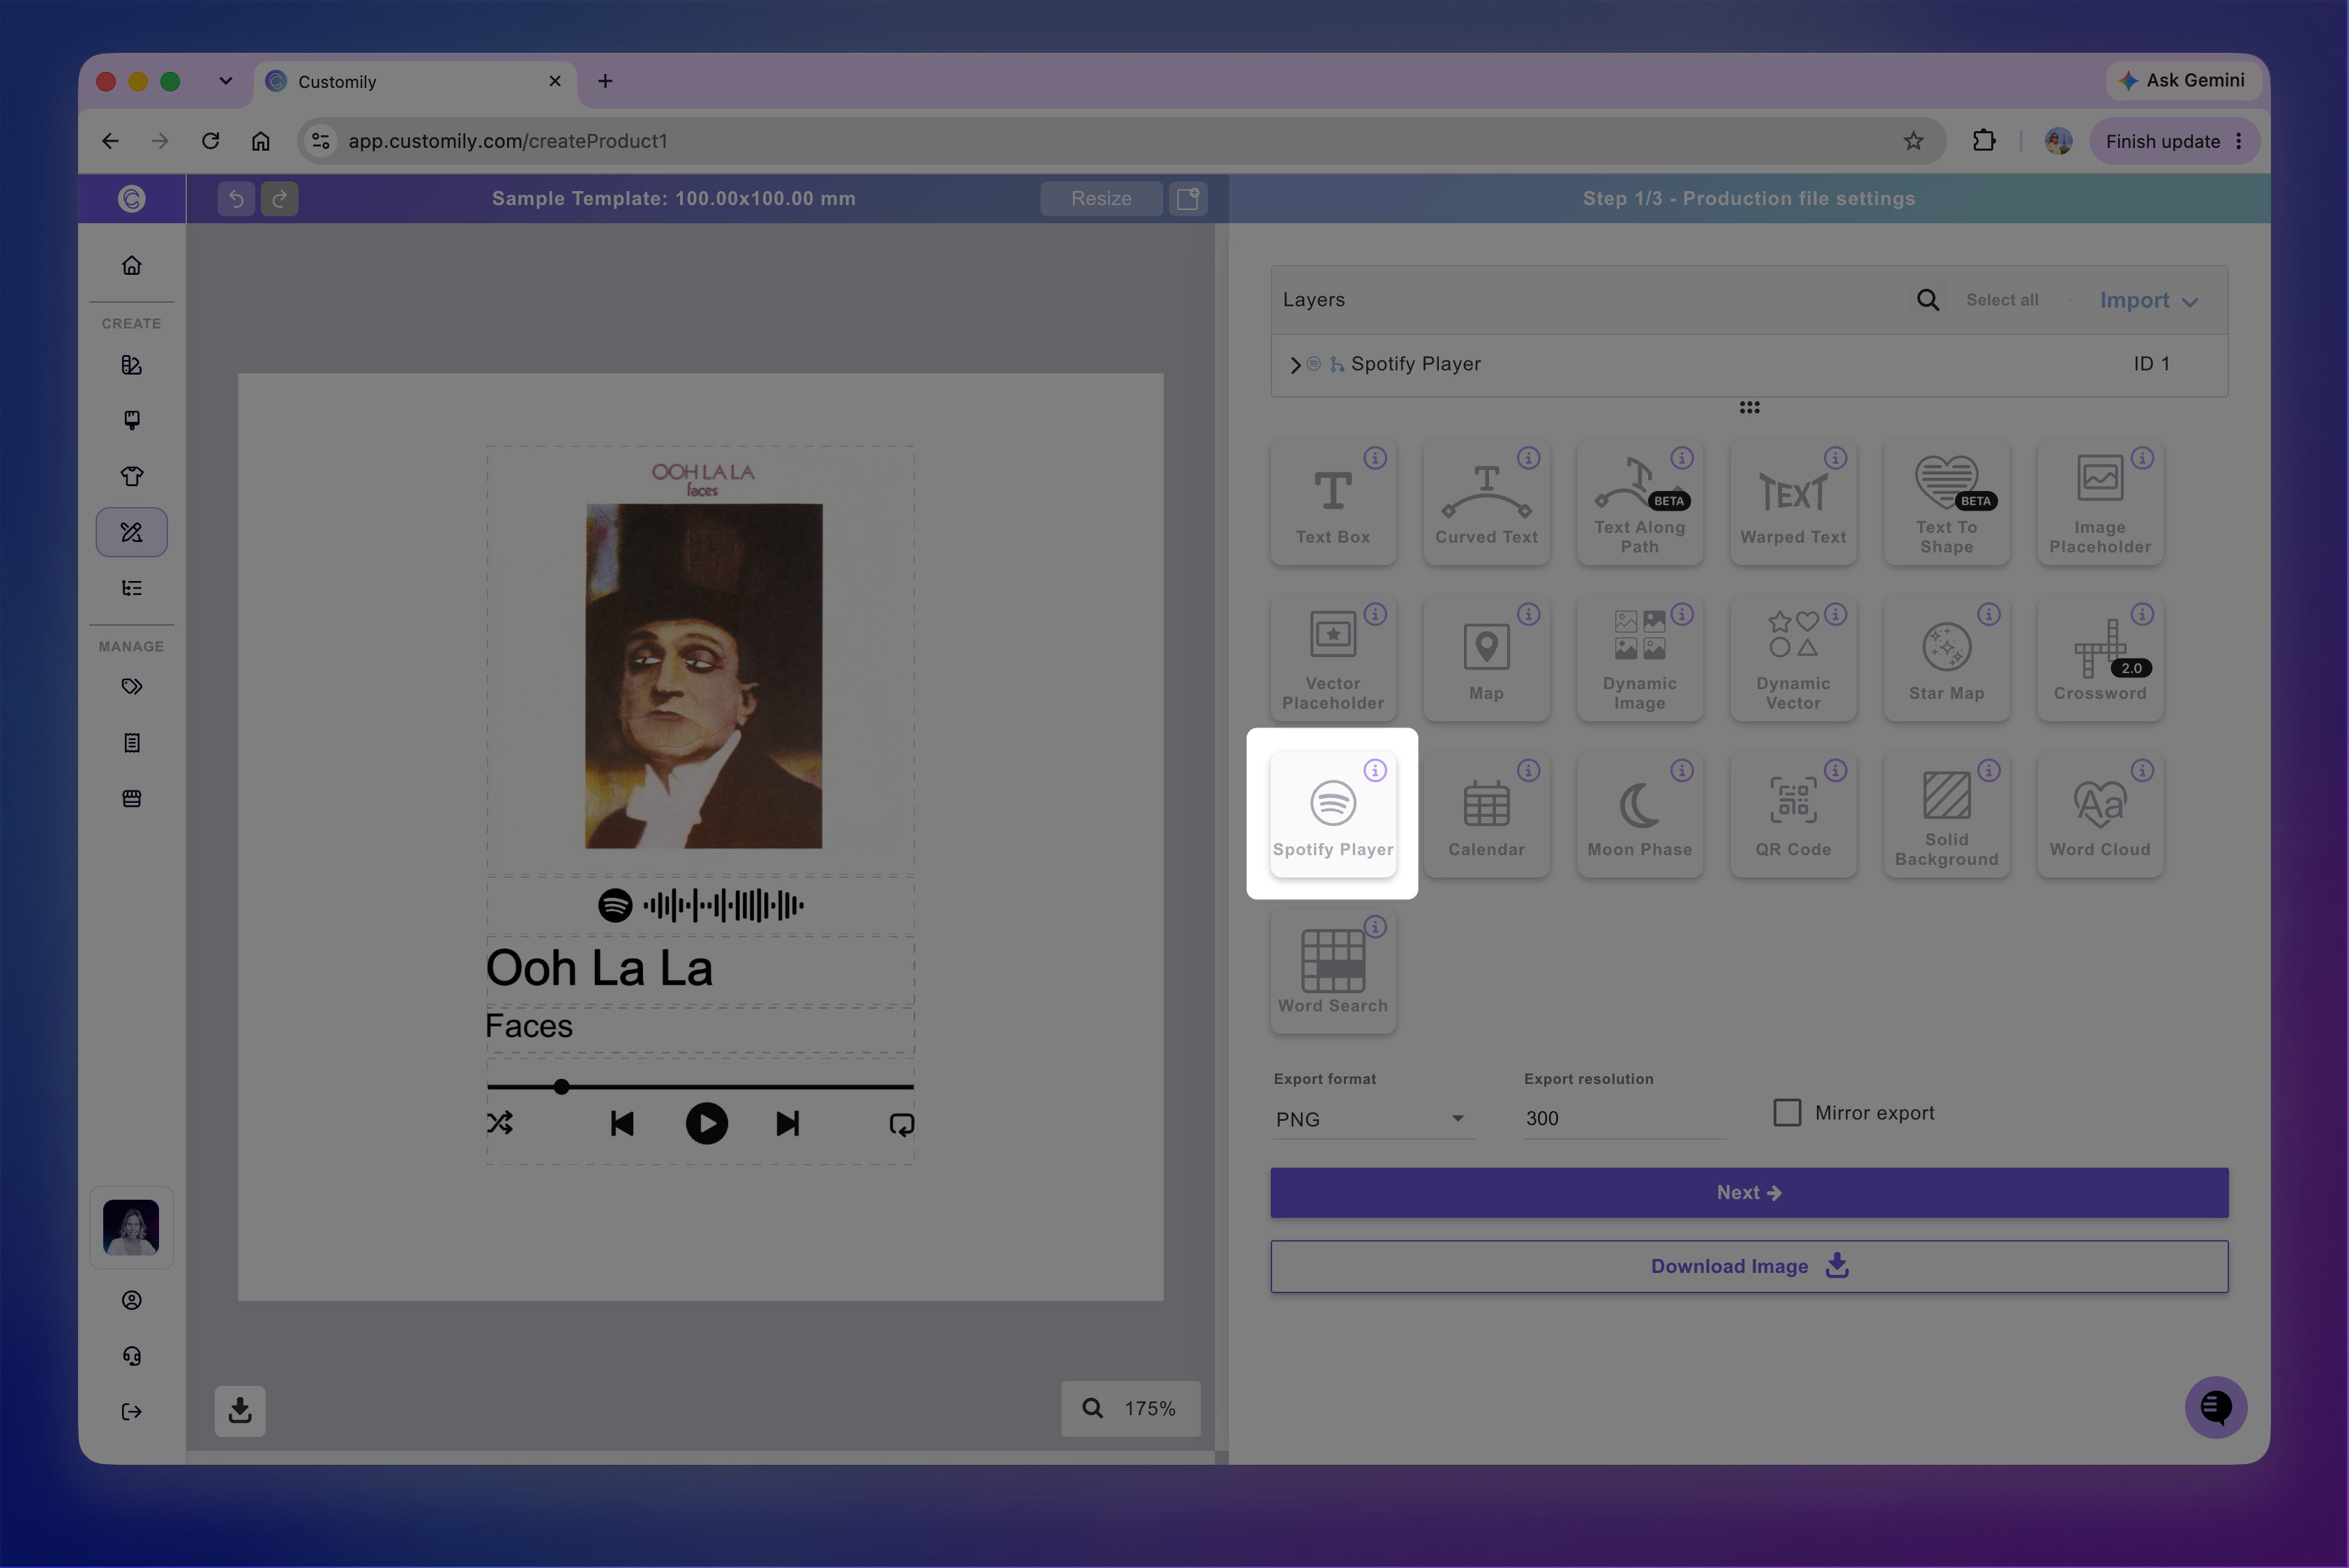Add a Text Along Path element

1639,502
